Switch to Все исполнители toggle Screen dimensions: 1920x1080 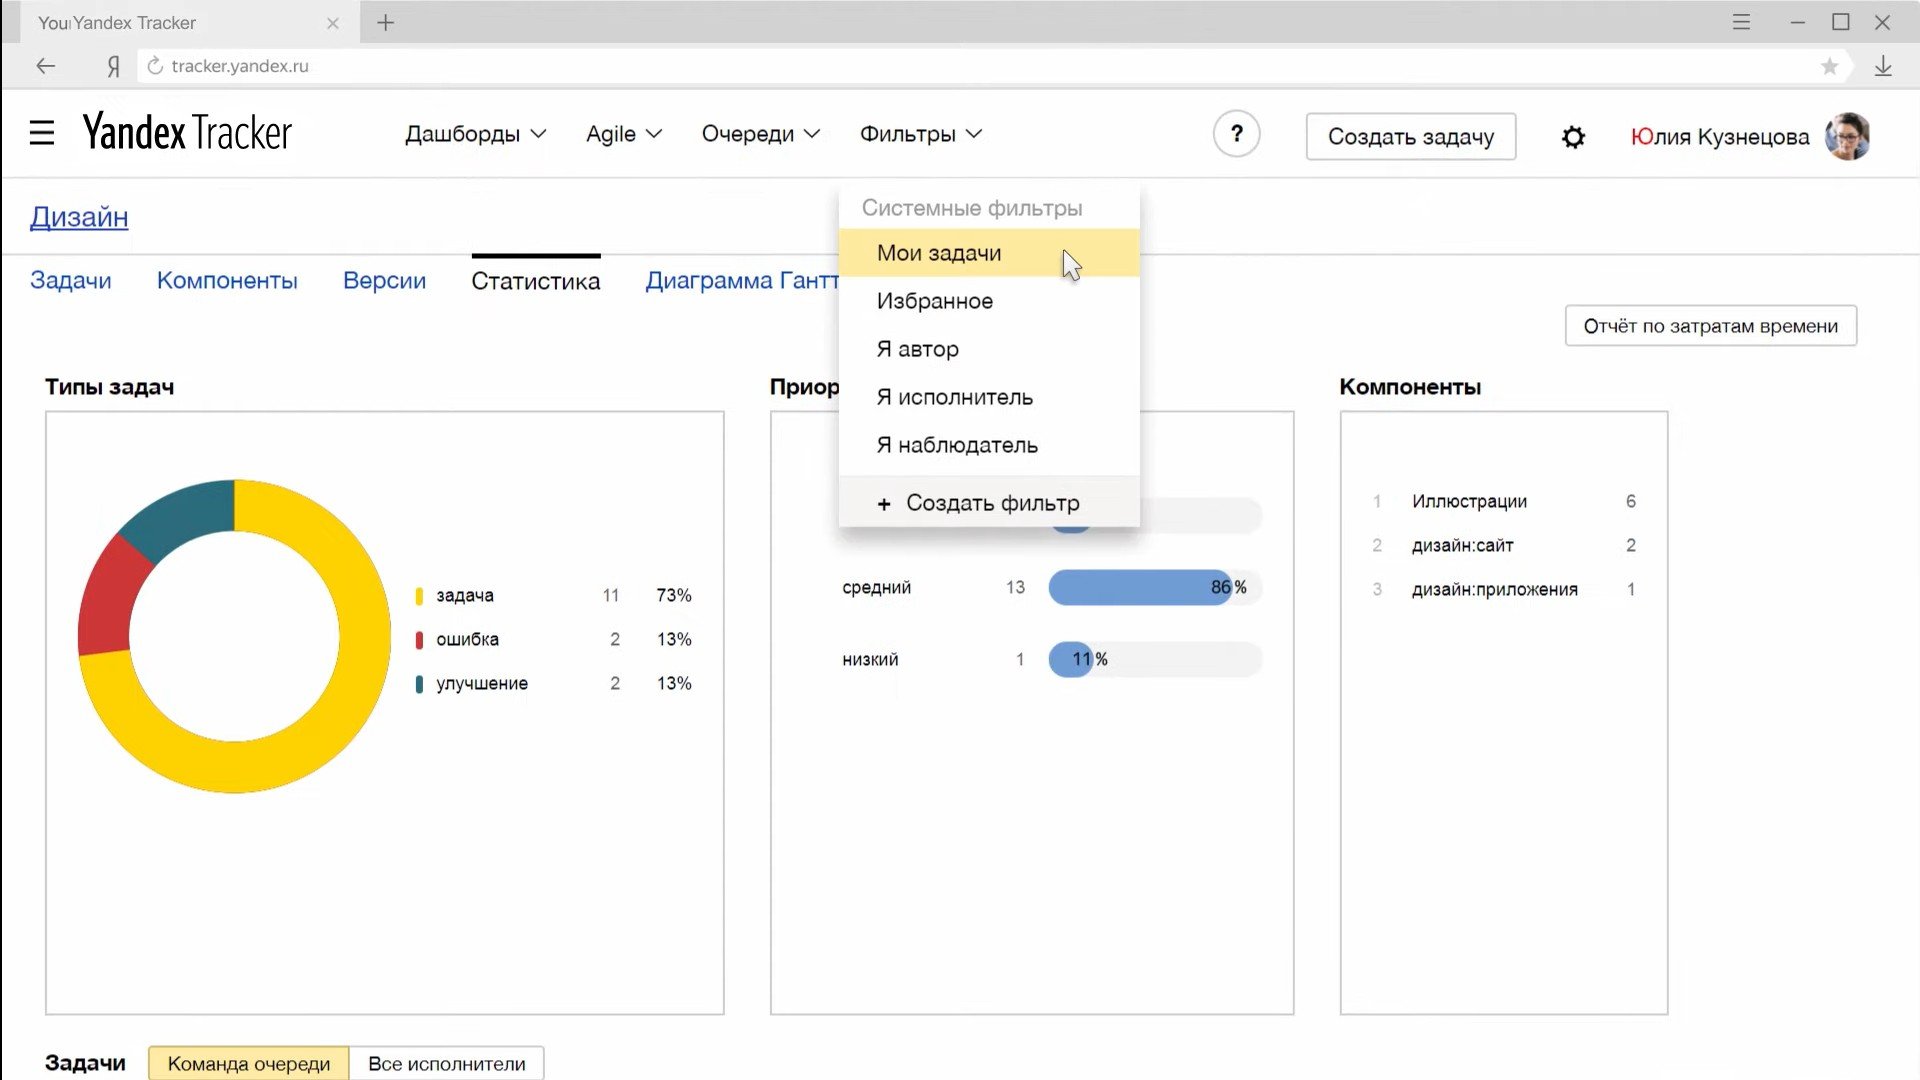[x=446, y=1063]
